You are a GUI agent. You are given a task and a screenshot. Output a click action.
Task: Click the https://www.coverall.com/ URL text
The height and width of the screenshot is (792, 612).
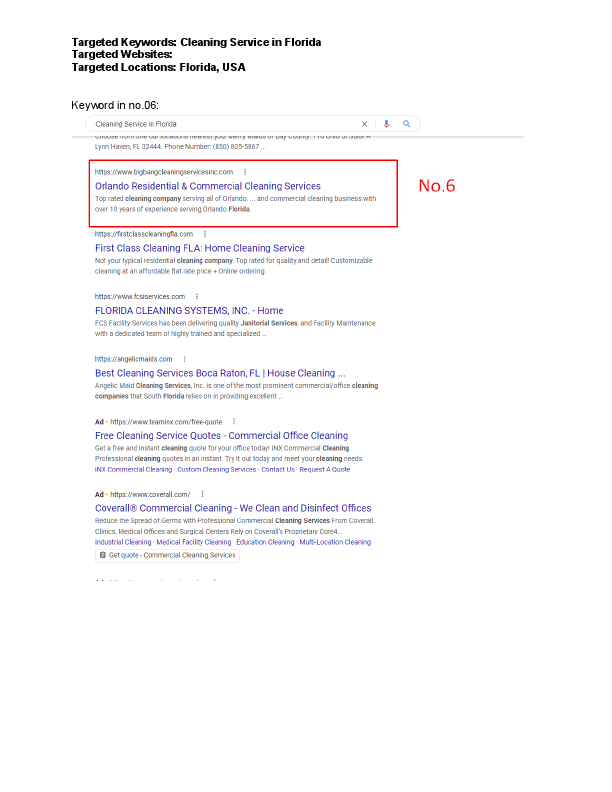point(150,494)
